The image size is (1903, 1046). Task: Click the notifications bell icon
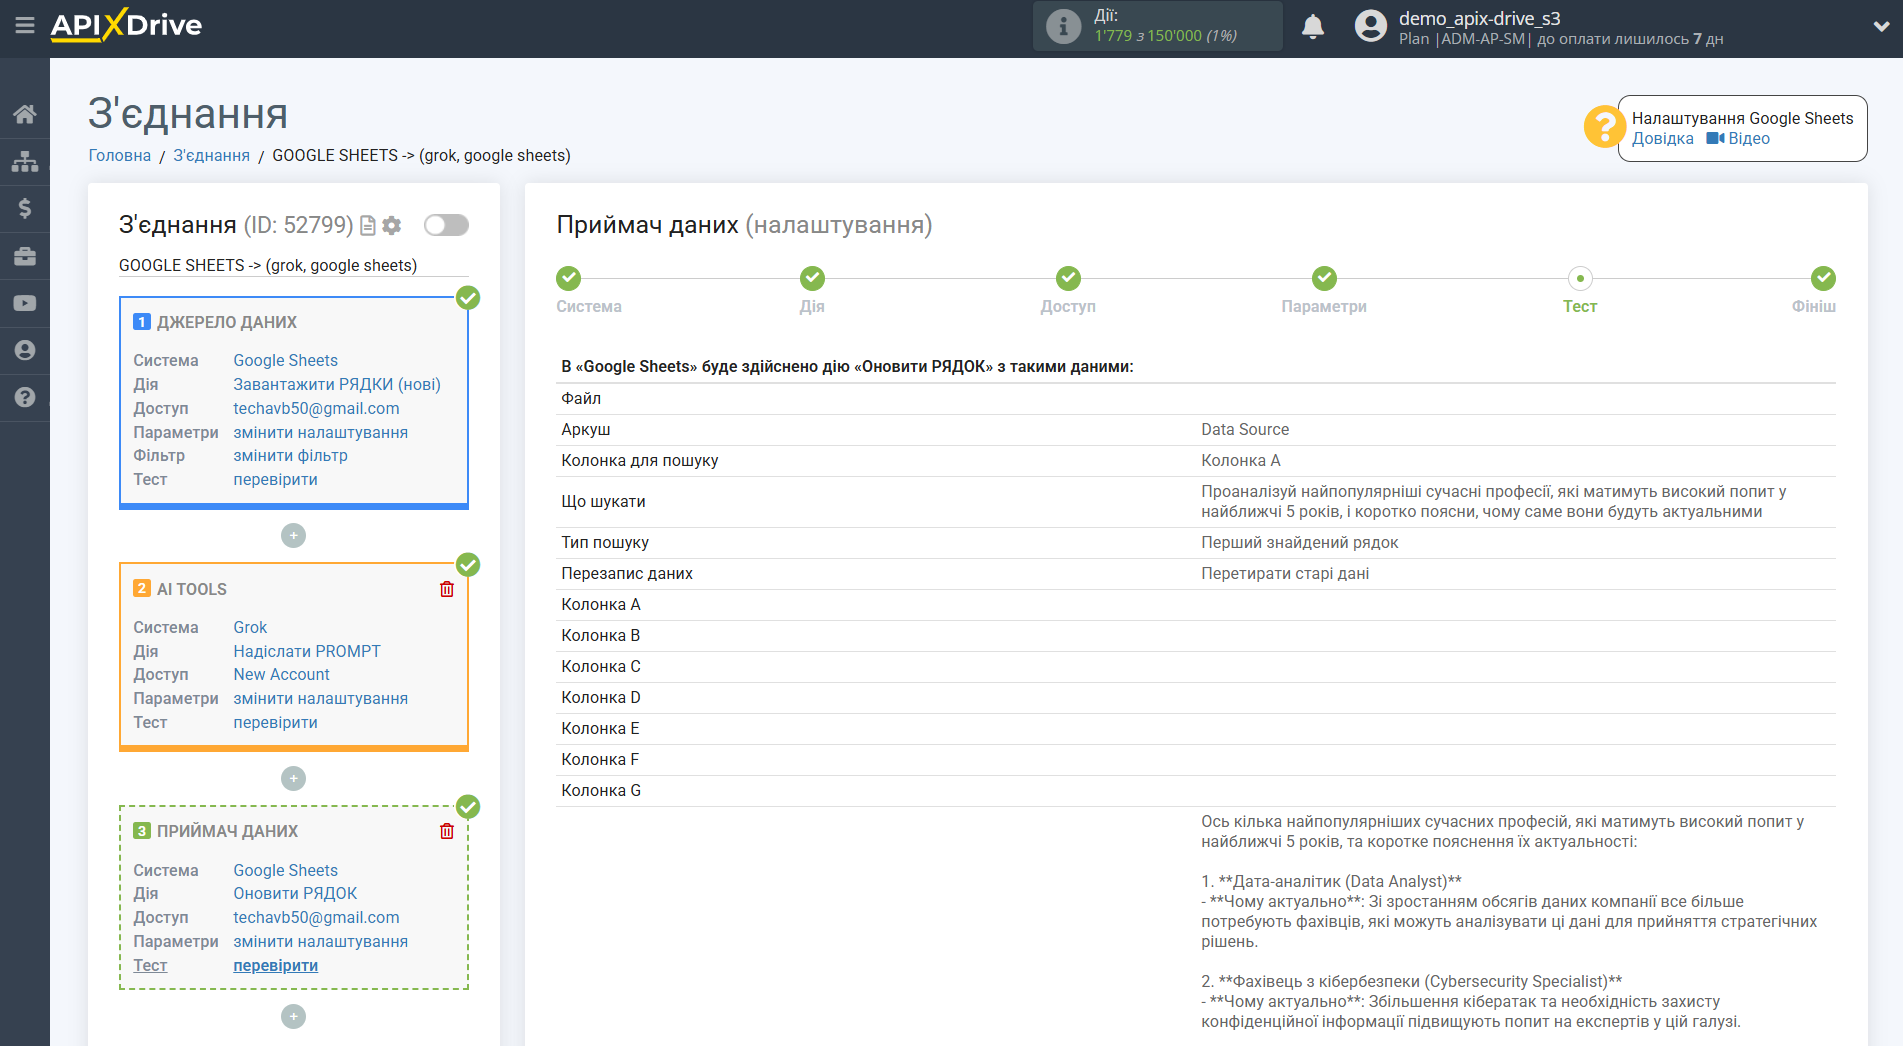(x=1313, y=27)
